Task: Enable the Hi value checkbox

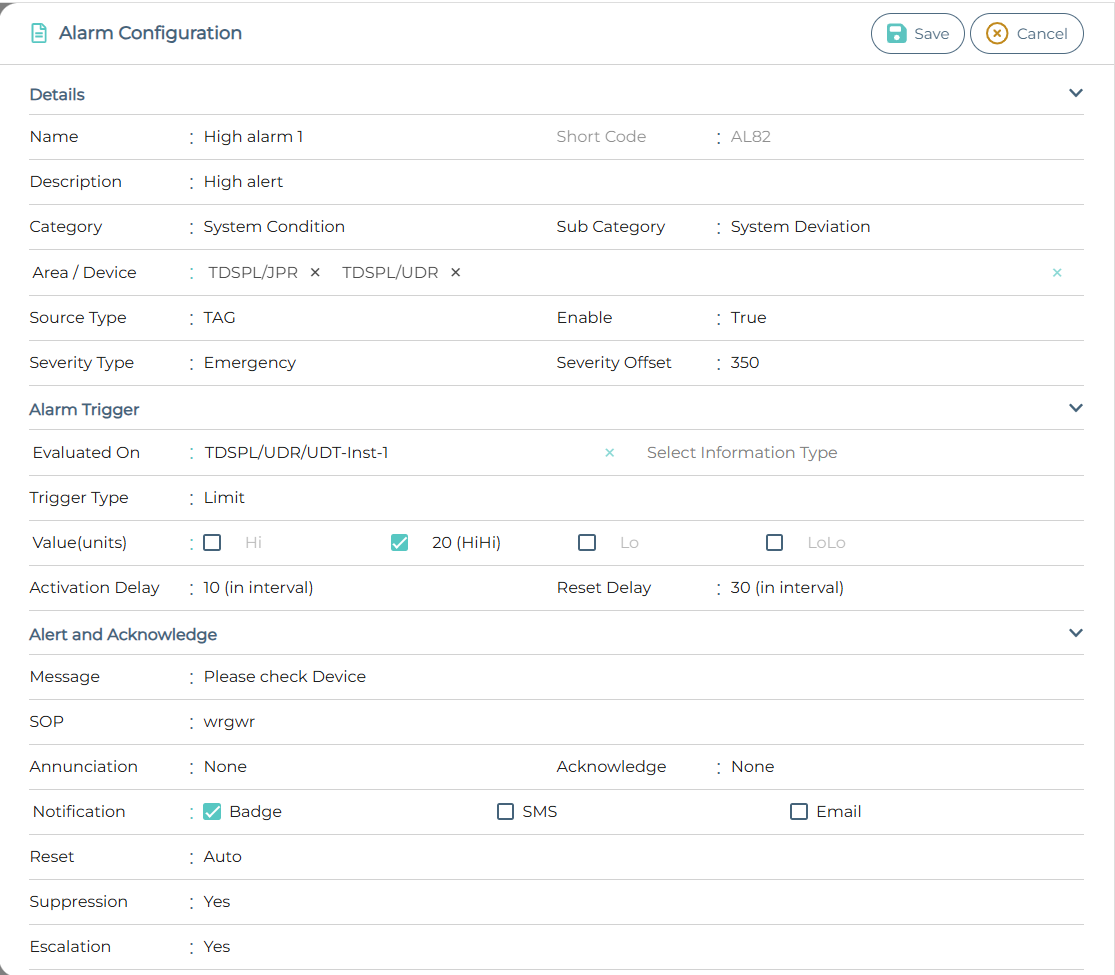Action: pos(212,543)
